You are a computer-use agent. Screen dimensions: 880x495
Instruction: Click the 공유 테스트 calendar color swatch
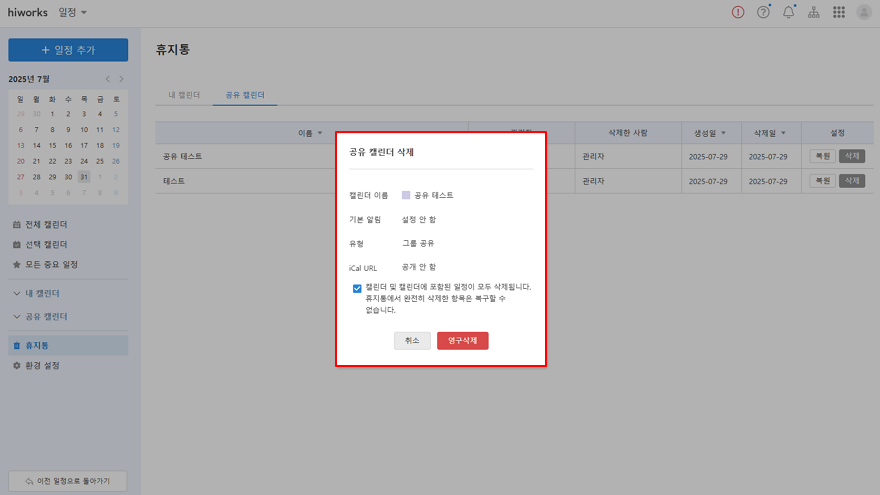click(x=406, y=195)
